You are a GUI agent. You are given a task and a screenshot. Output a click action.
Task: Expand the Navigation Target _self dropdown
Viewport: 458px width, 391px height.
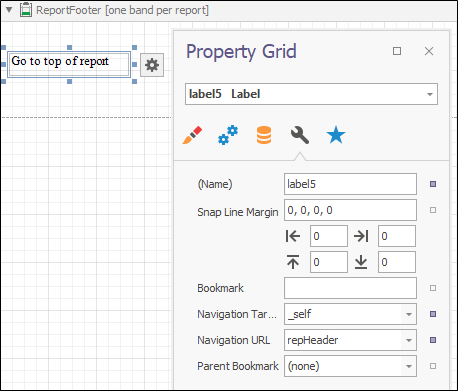[x=409, y=314]
